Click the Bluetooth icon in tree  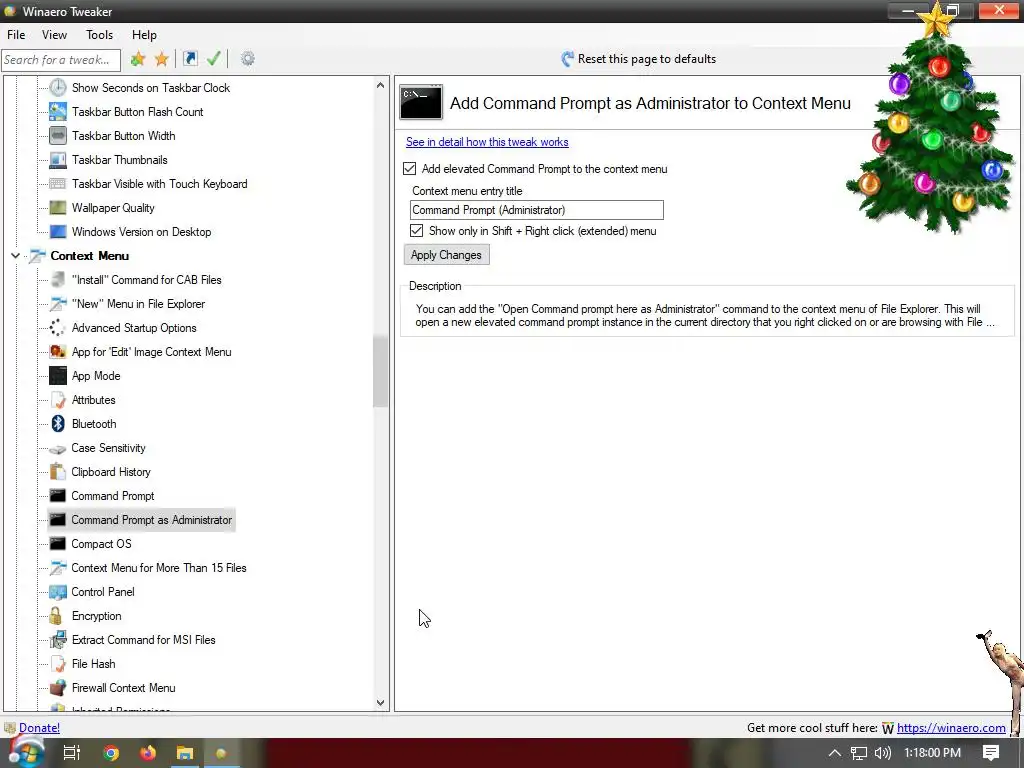coord(58,424)
